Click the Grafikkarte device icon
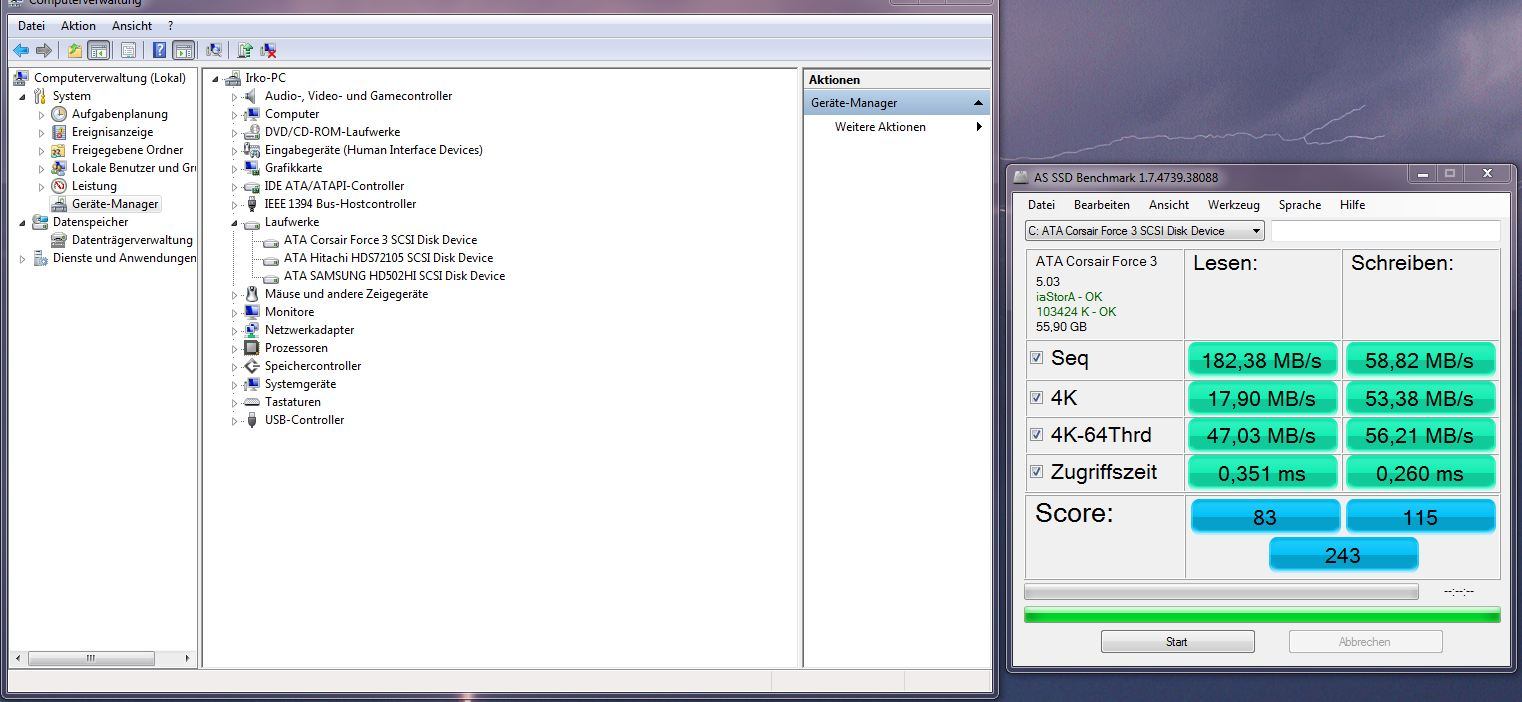Image resolution: width=1522 pixels, height=702 pixels. [x=252, y=168]
